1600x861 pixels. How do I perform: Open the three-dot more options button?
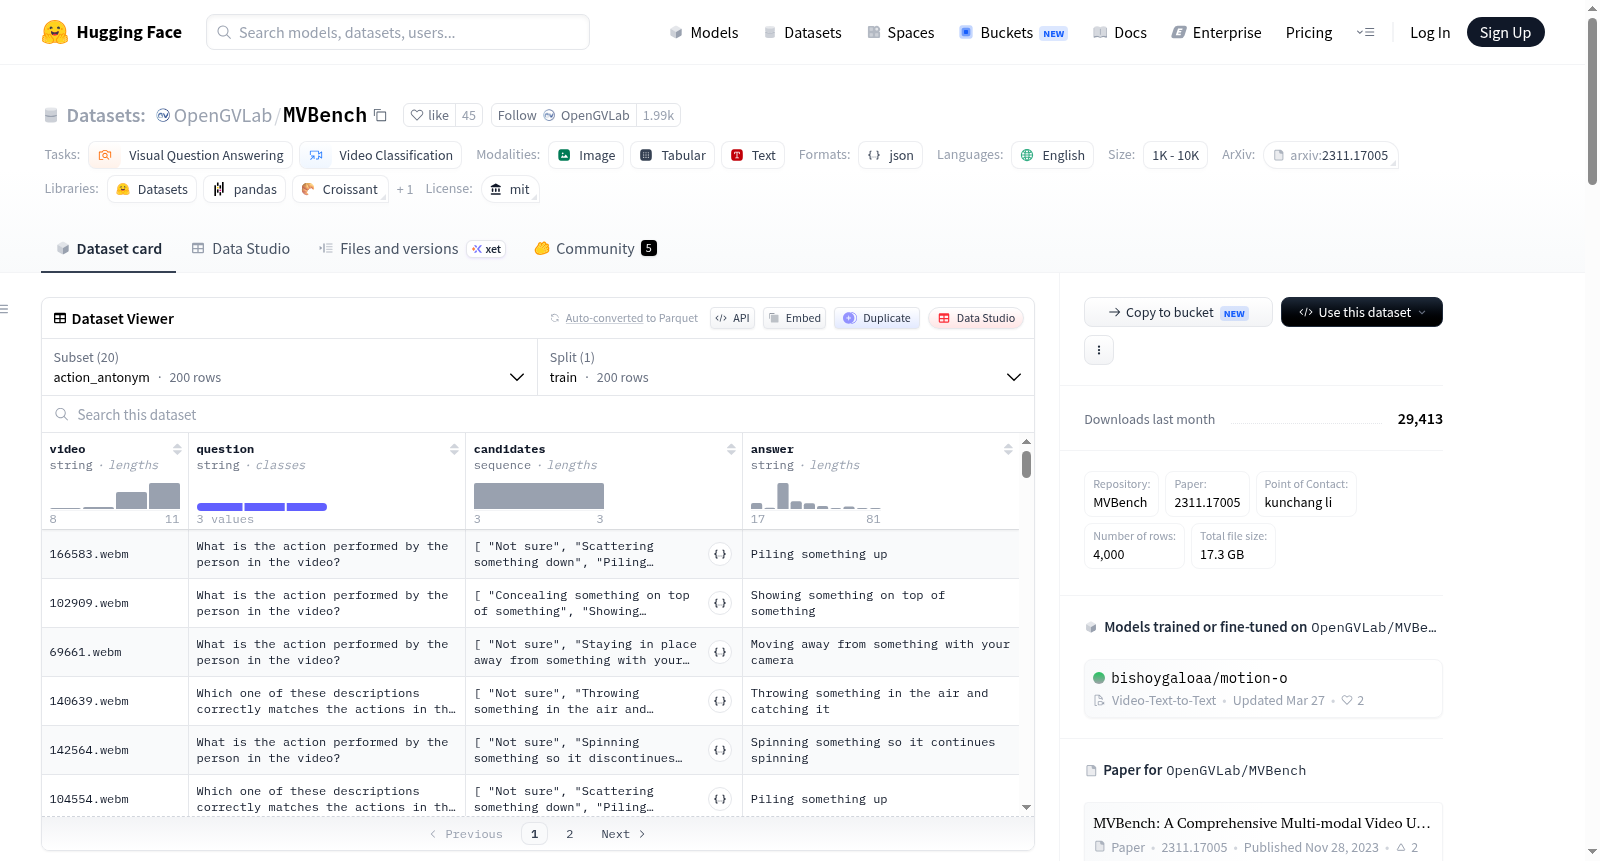point(1099,350)
